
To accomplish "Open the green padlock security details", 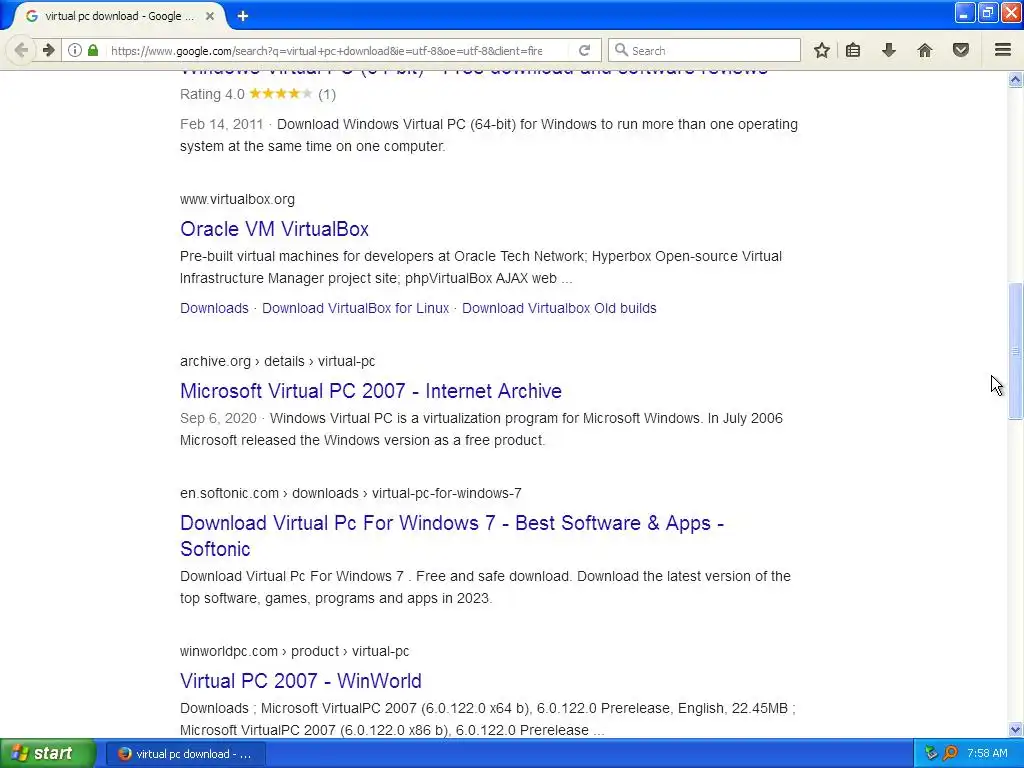I will coord(93,50).
